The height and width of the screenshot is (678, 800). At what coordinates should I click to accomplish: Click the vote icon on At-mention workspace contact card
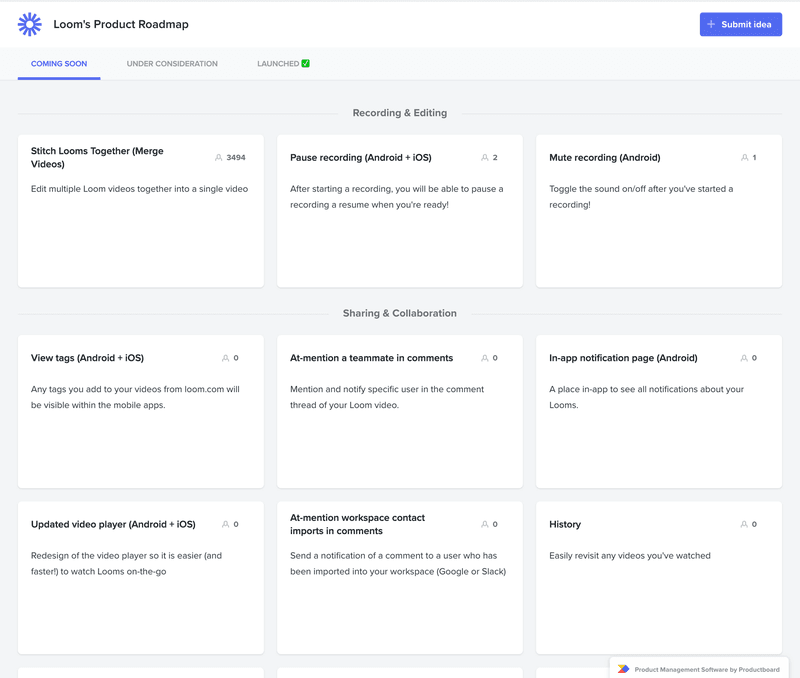pyautogui.click(x=485, y=524)
